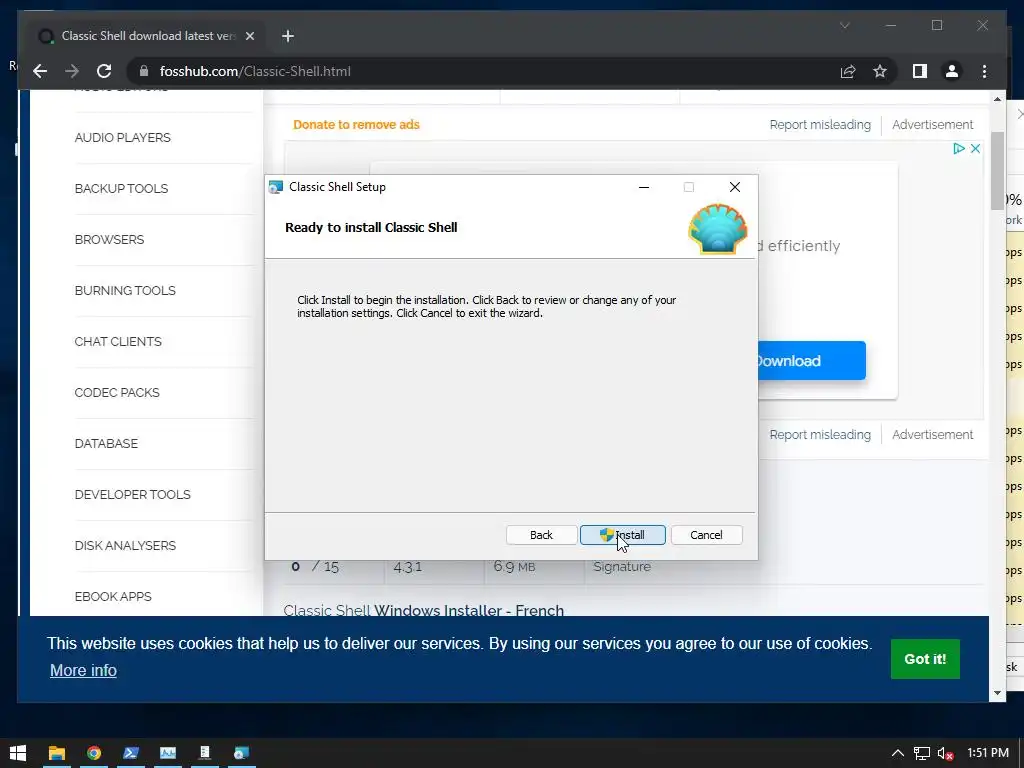Click the site lock icon in address bar
Screen dimensions: 1024x768
144,71
